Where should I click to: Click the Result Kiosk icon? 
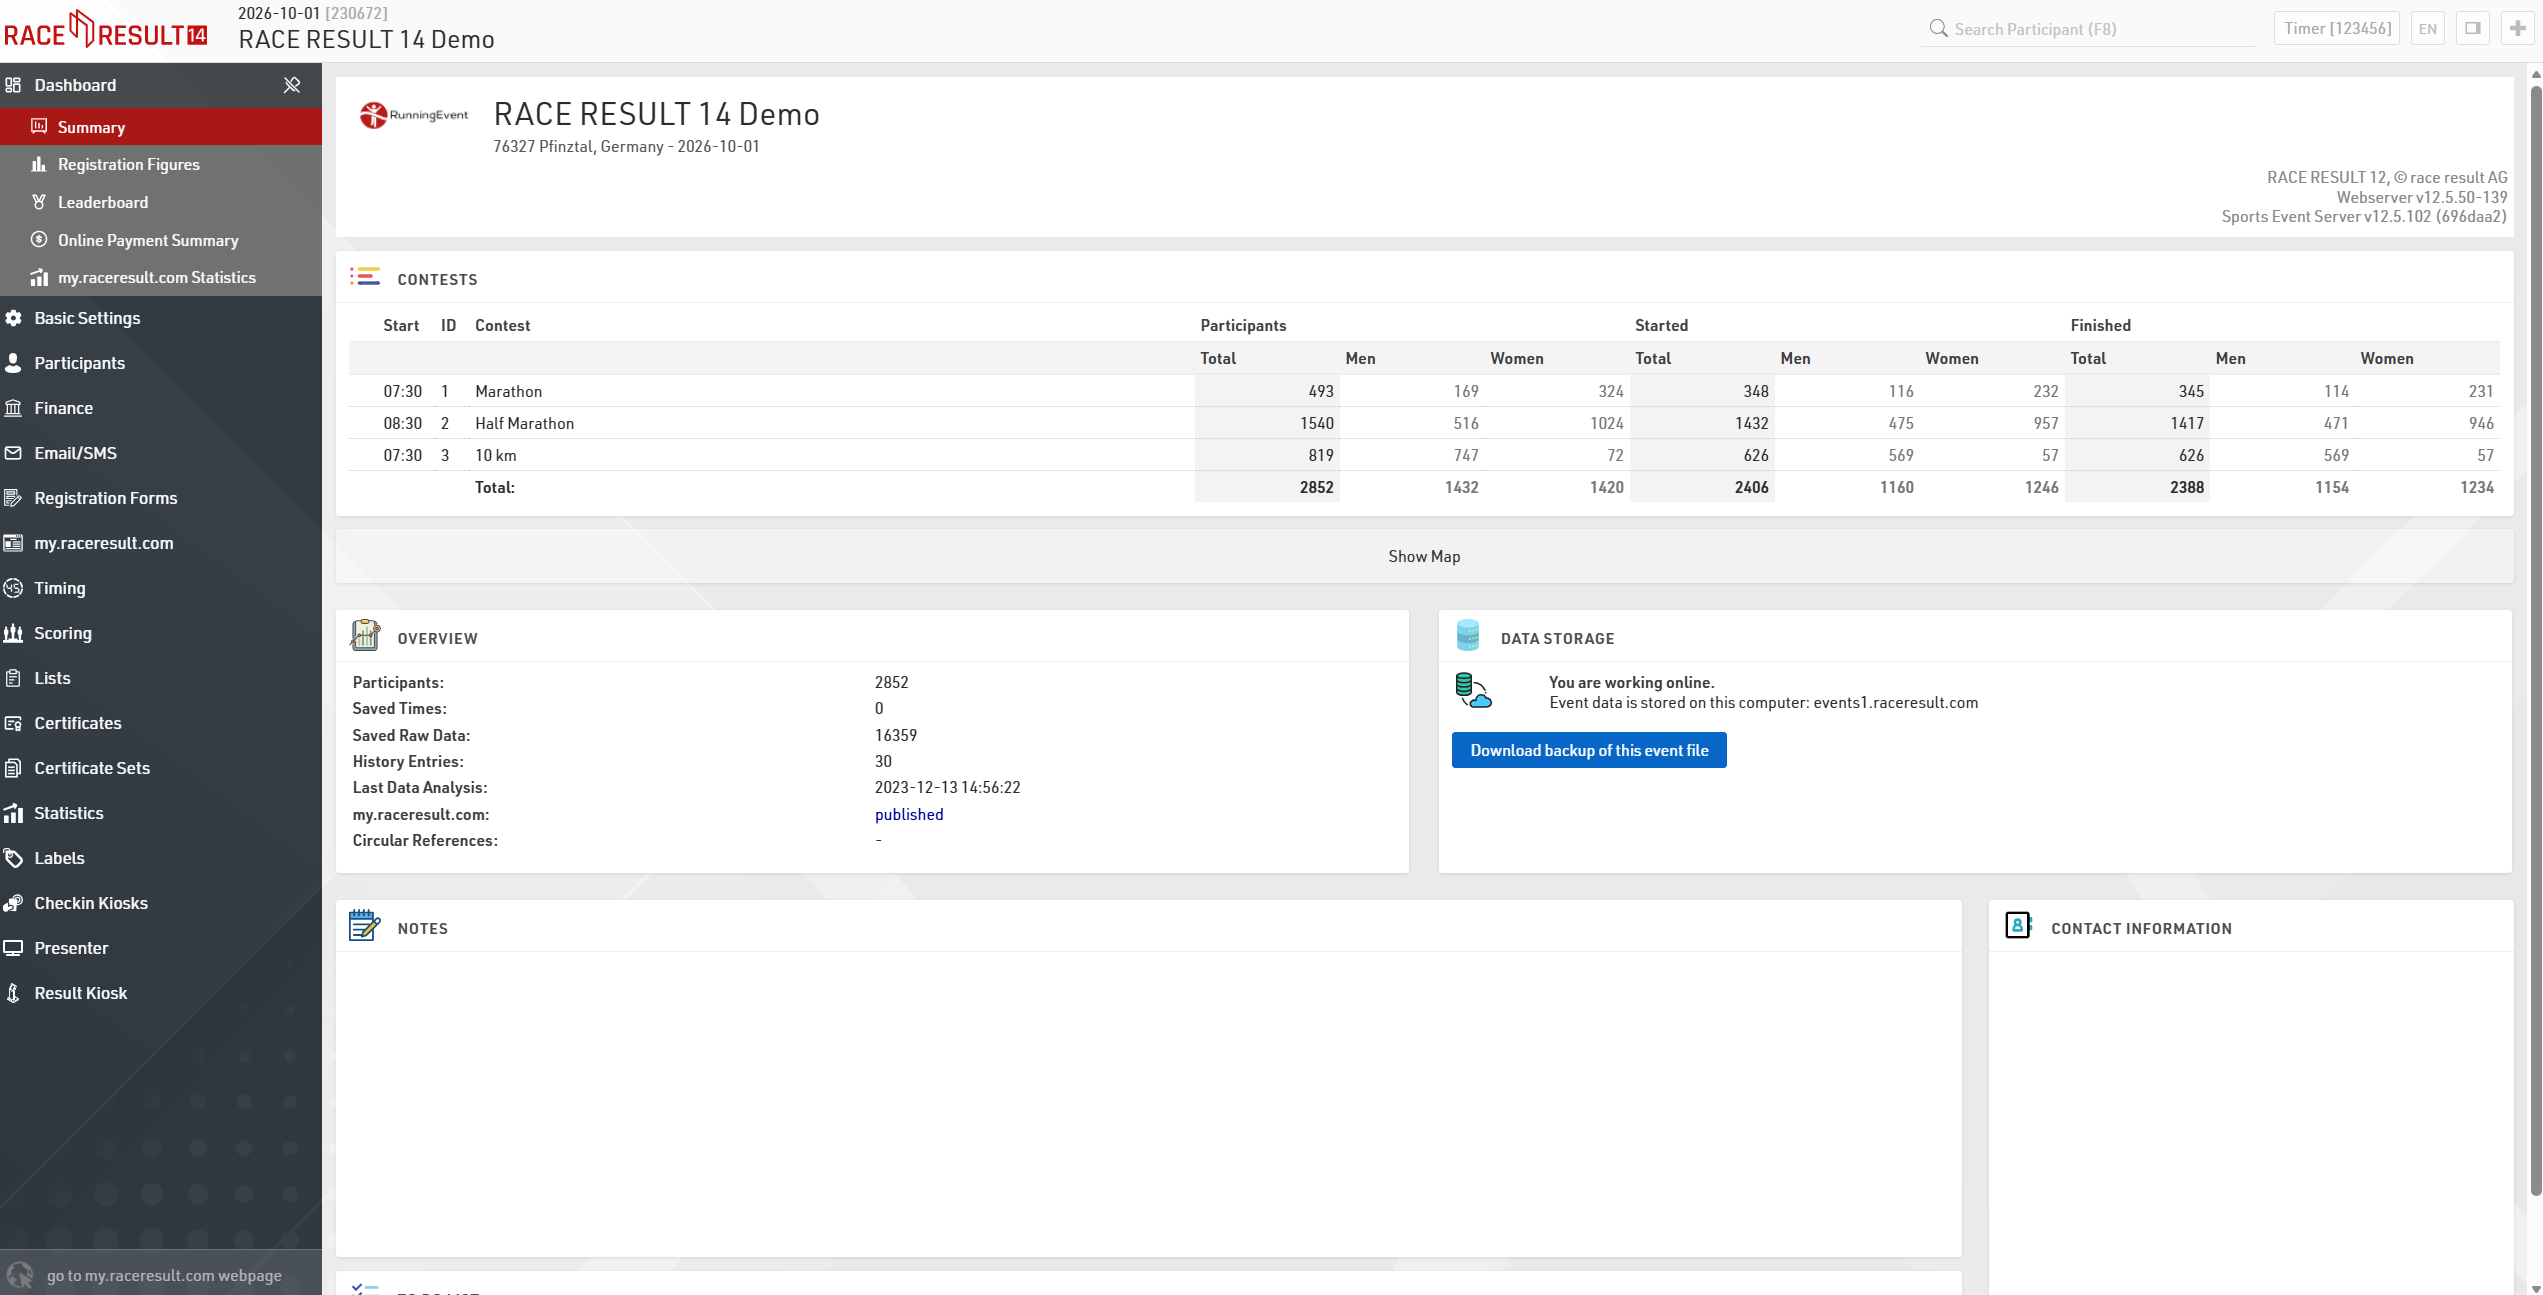pos(13,993)
